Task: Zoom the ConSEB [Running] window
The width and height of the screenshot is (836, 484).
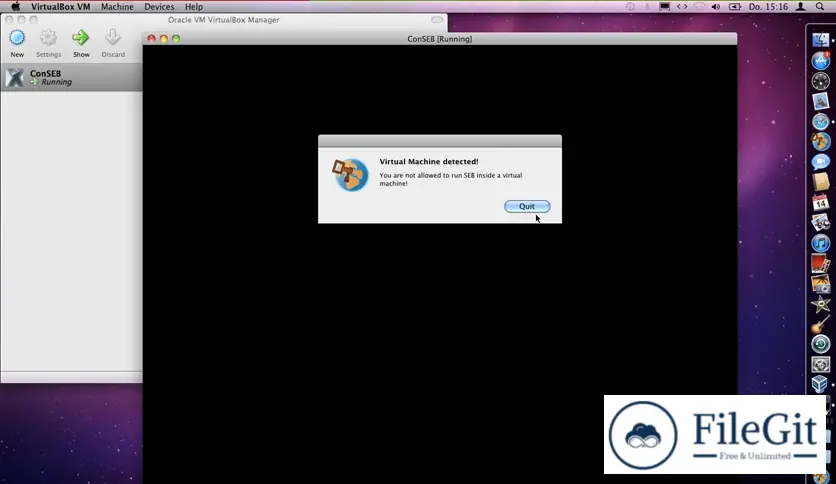Action: [176, 39]
